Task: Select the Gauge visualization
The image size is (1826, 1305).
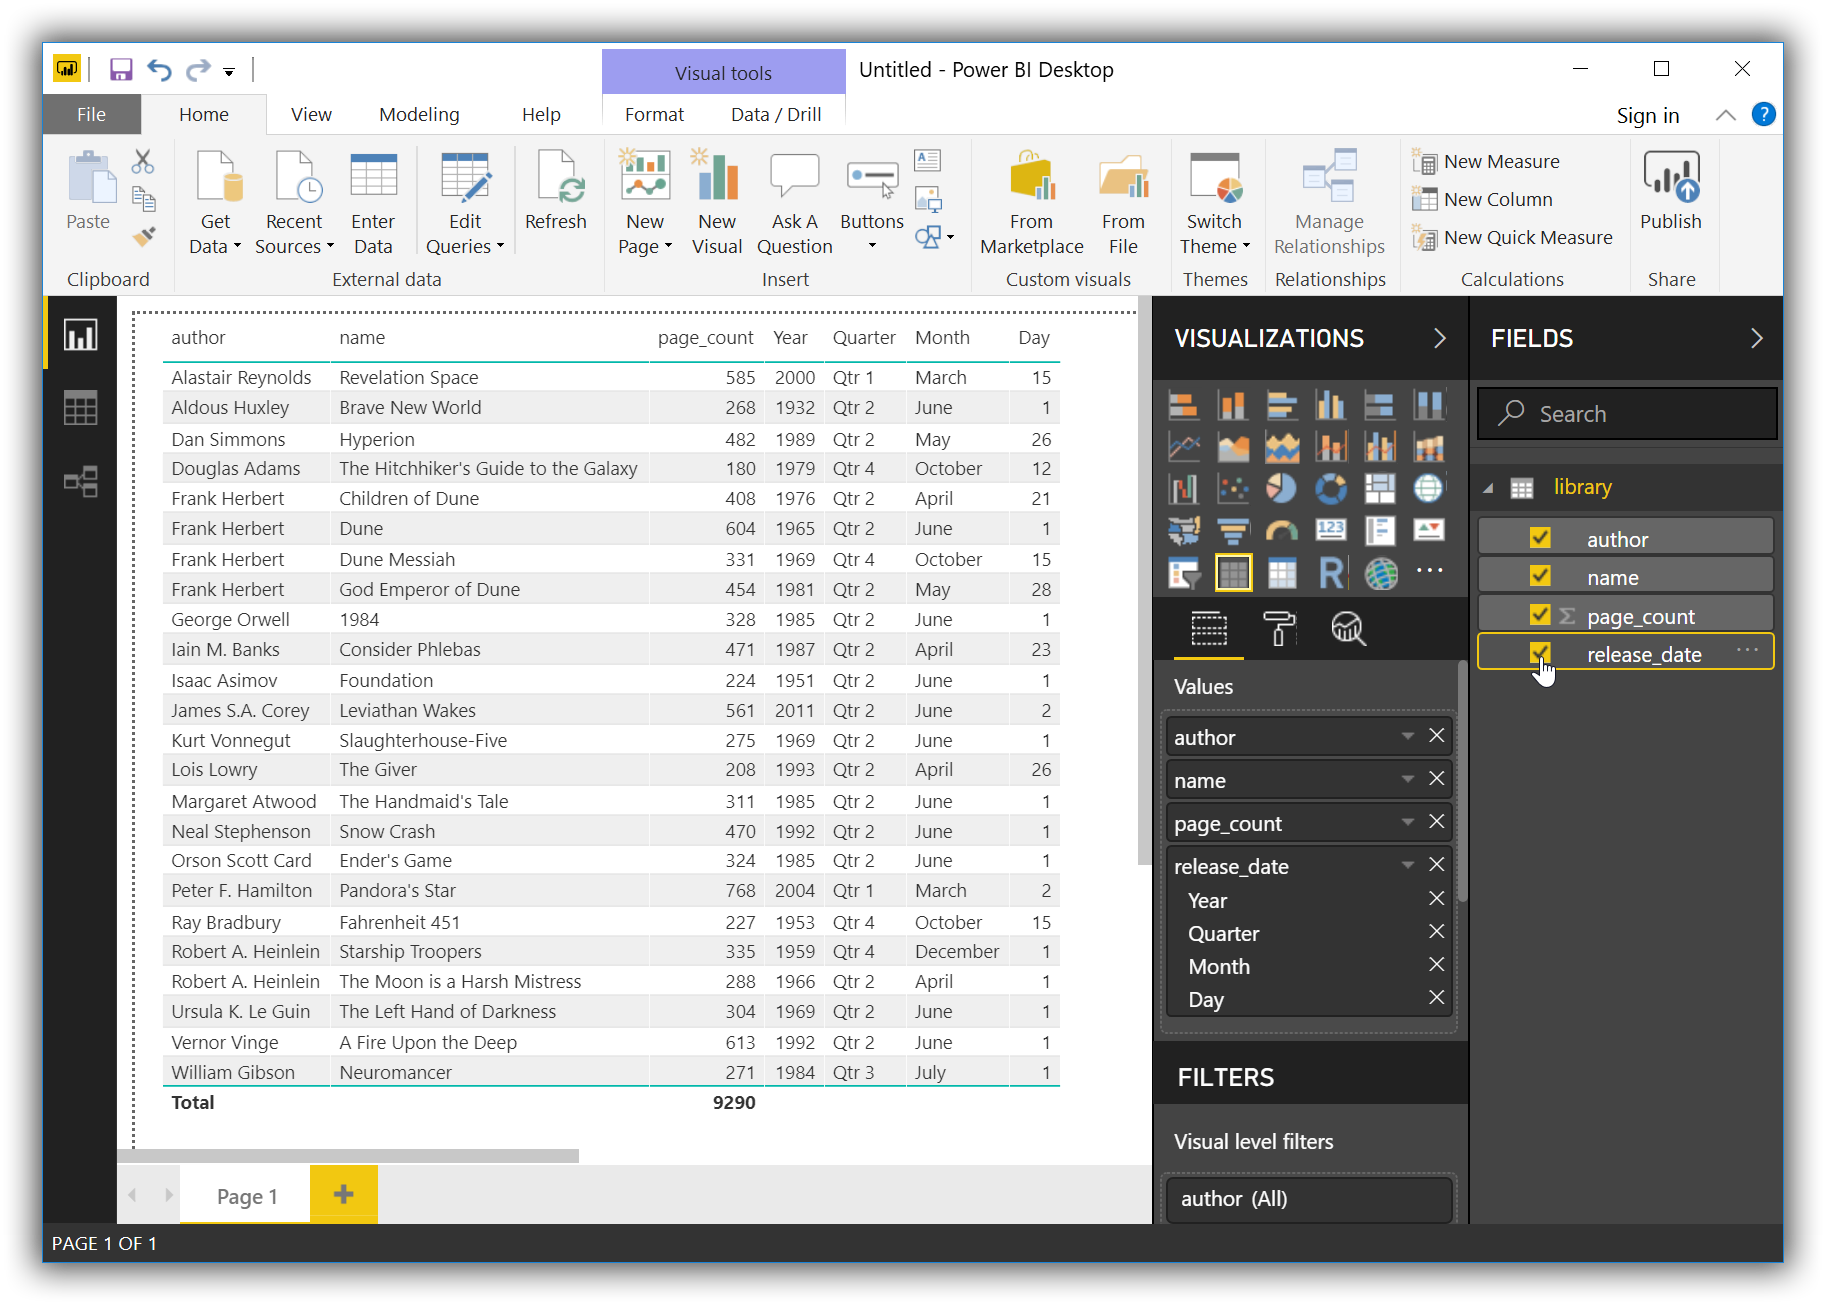Action: [x=1282, y=531]
